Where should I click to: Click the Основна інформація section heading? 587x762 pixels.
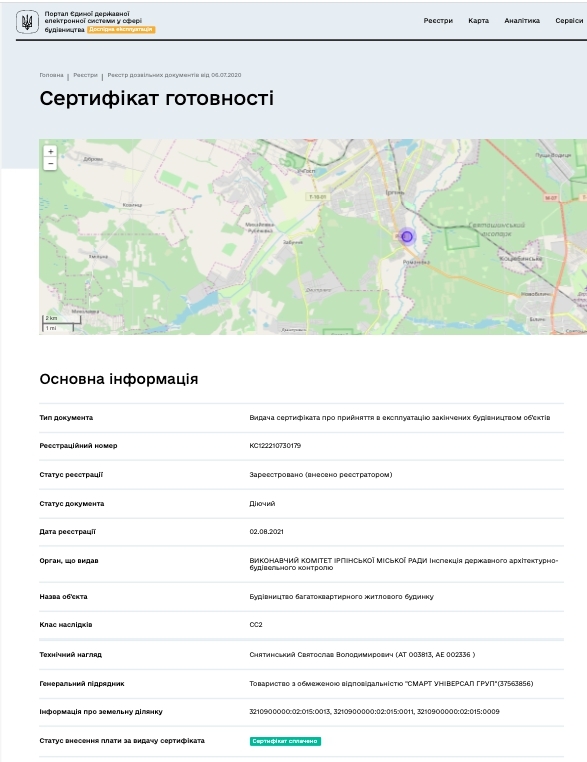119,379
